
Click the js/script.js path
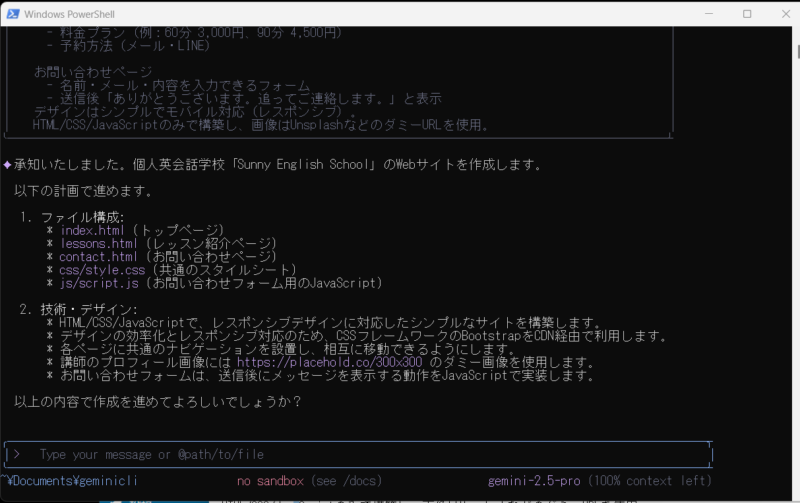(99, 283)
